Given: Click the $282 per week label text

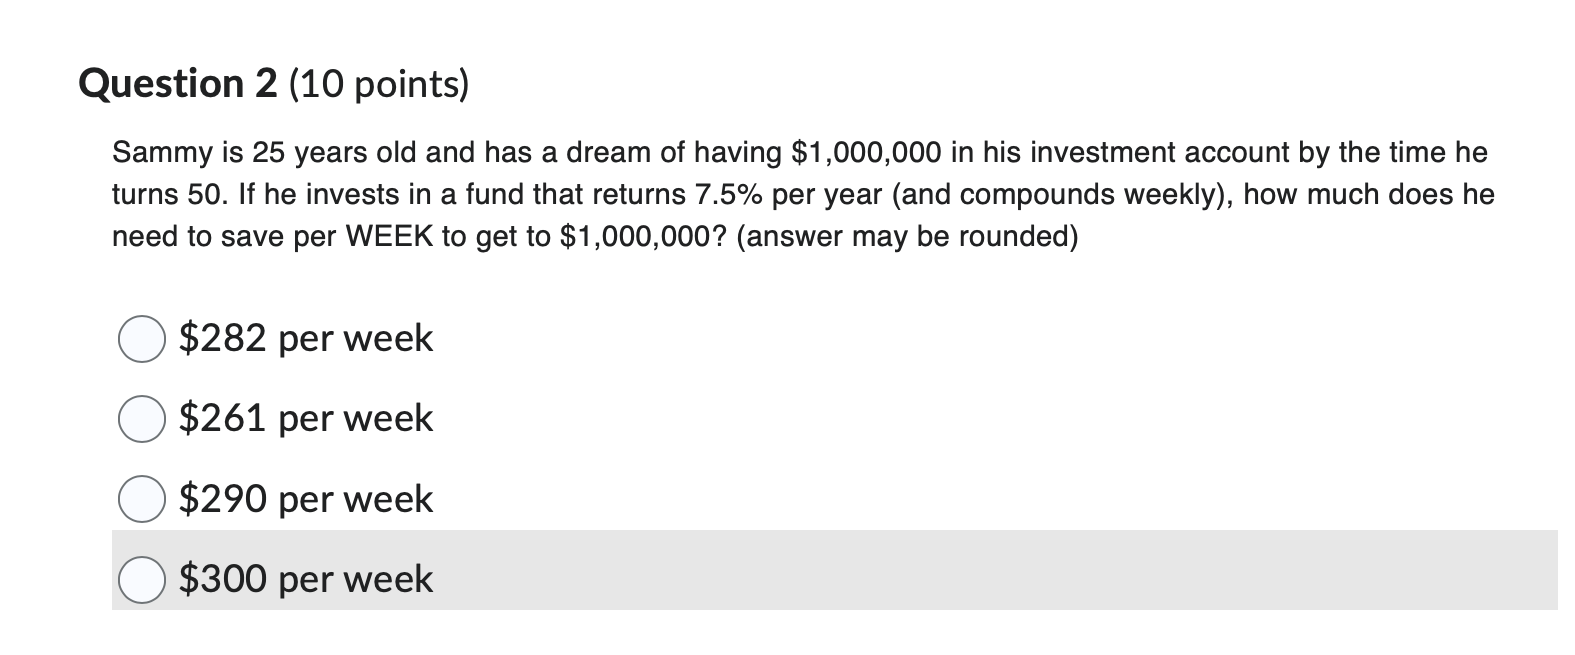Looking at the screenshot, I should (x=305, y=339).
